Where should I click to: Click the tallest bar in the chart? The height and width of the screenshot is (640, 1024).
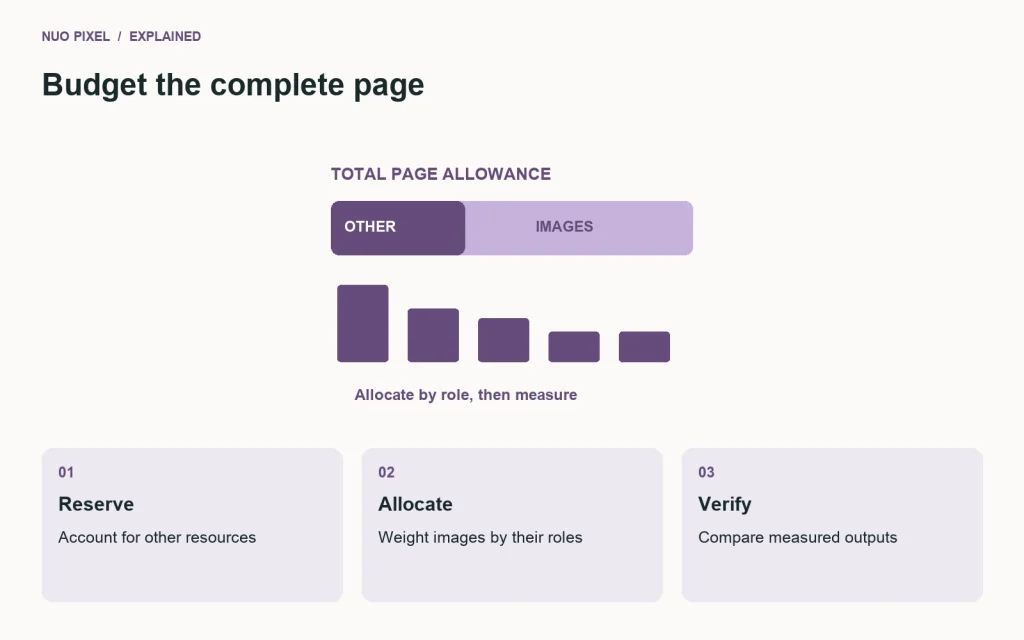362,323
